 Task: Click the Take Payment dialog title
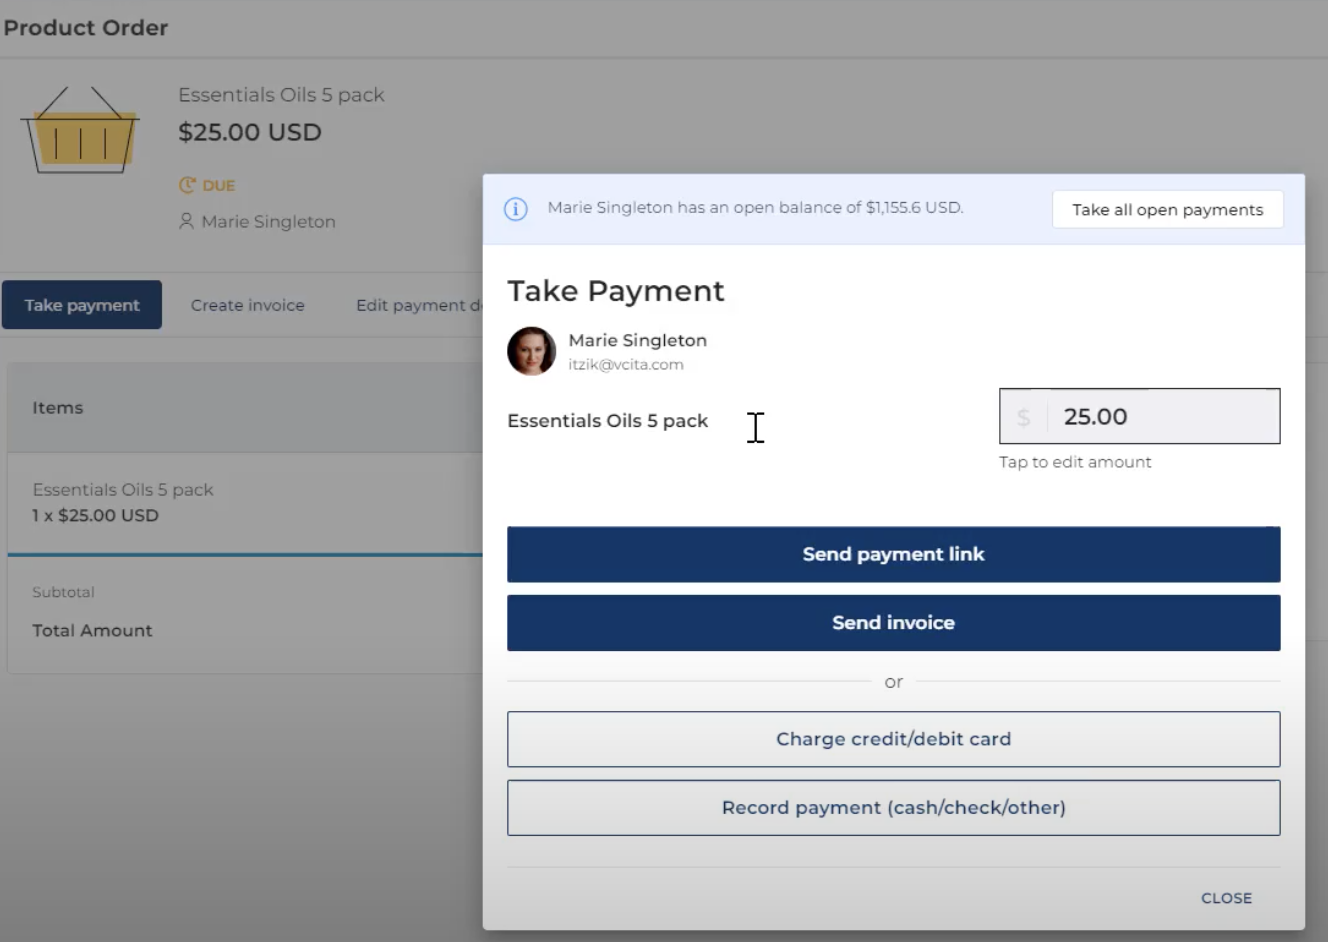coord(616,291)
